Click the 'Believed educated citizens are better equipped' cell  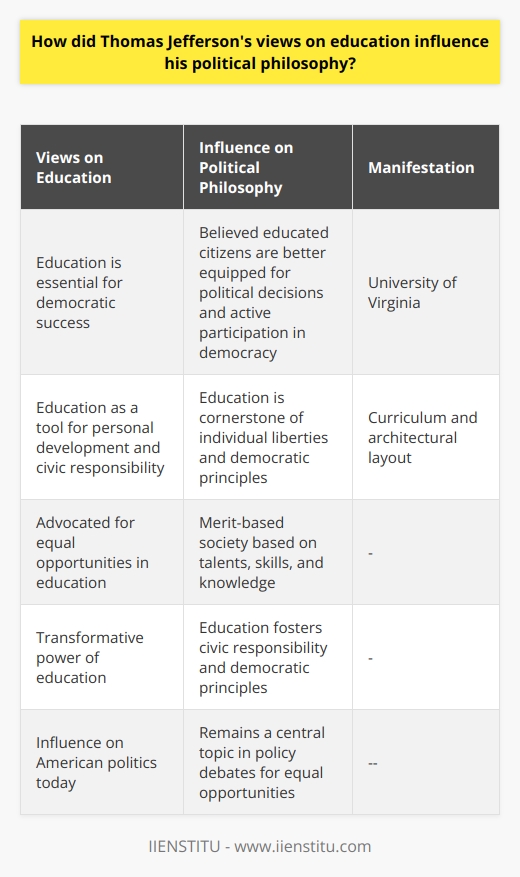(x=267, y=292)
